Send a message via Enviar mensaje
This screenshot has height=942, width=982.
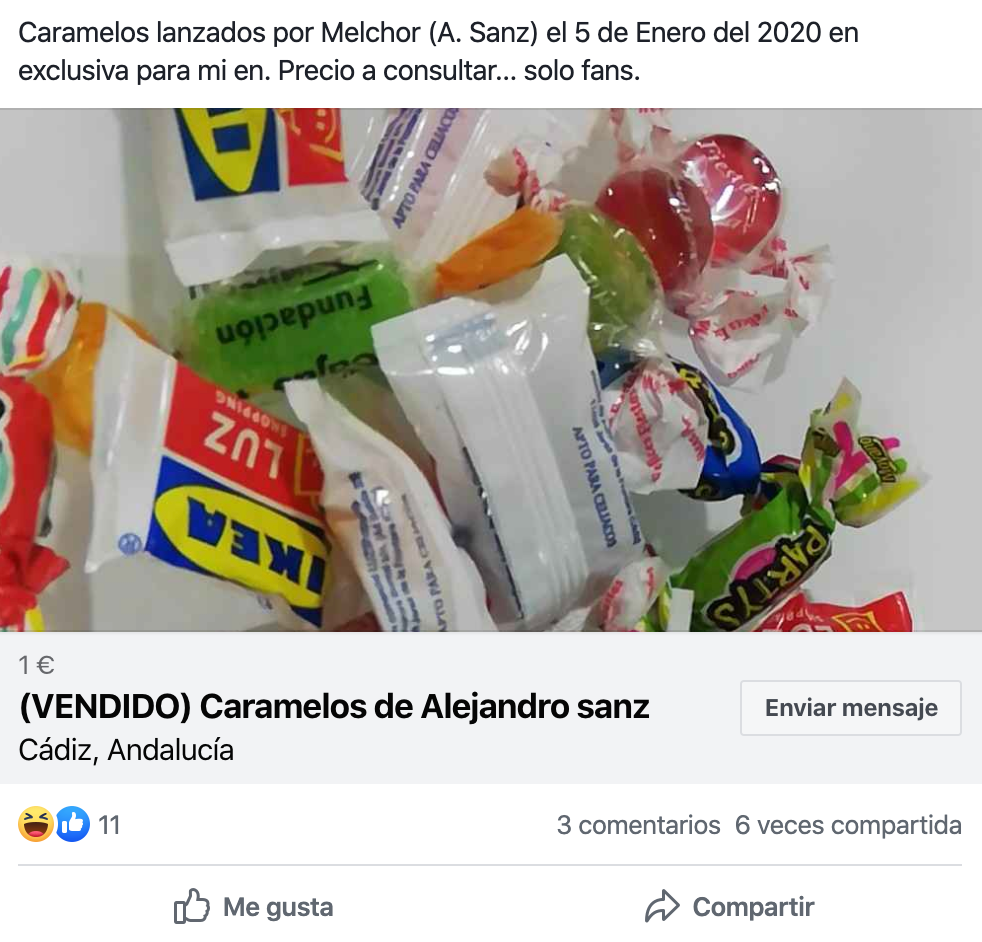click(x=850, y=708)
